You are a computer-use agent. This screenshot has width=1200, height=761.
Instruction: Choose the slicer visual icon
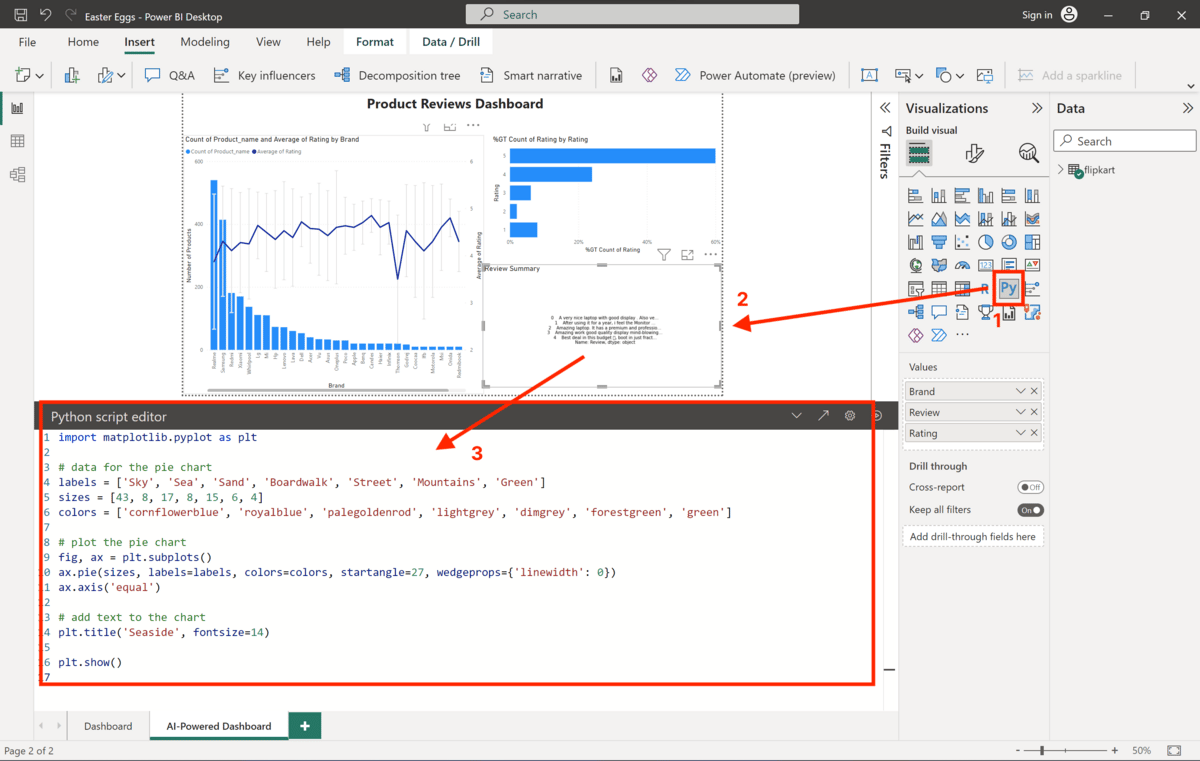(x=916, y=288)
